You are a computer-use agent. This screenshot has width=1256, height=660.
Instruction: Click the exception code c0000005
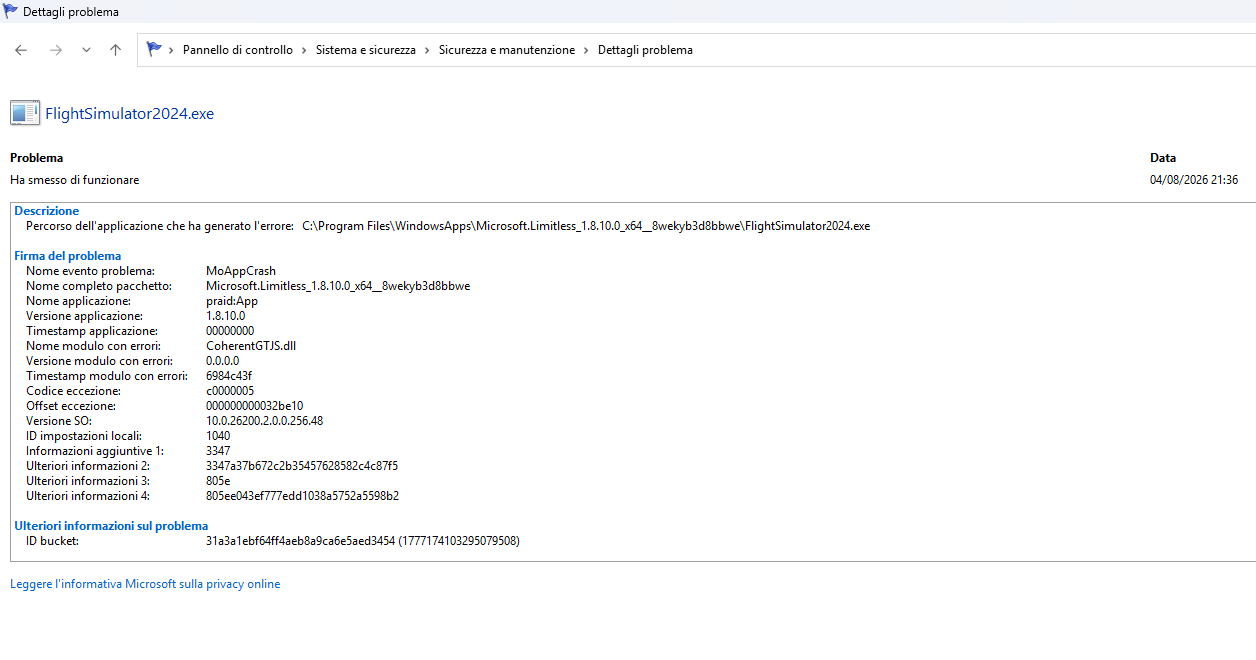[x=229, y=391]
